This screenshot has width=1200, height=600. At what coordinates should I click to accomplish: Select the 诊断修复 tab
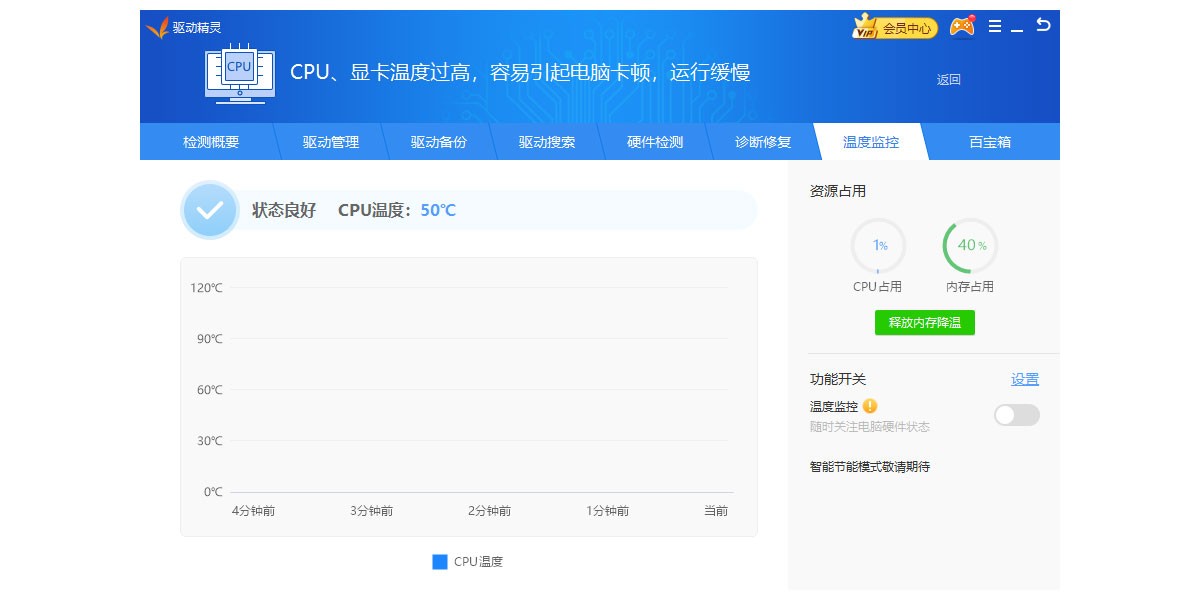coord(763,142)
